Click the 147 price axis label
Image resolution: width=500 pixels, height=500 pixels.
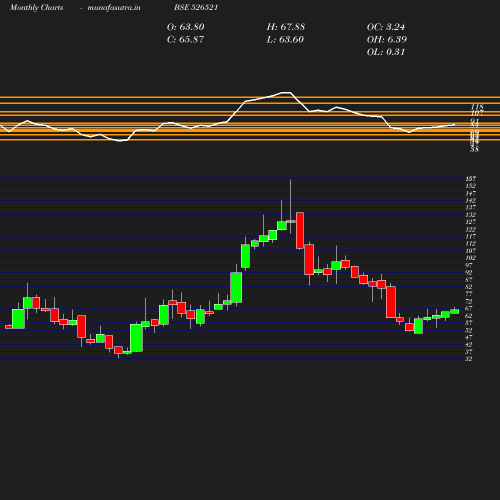tap(470, 193)
